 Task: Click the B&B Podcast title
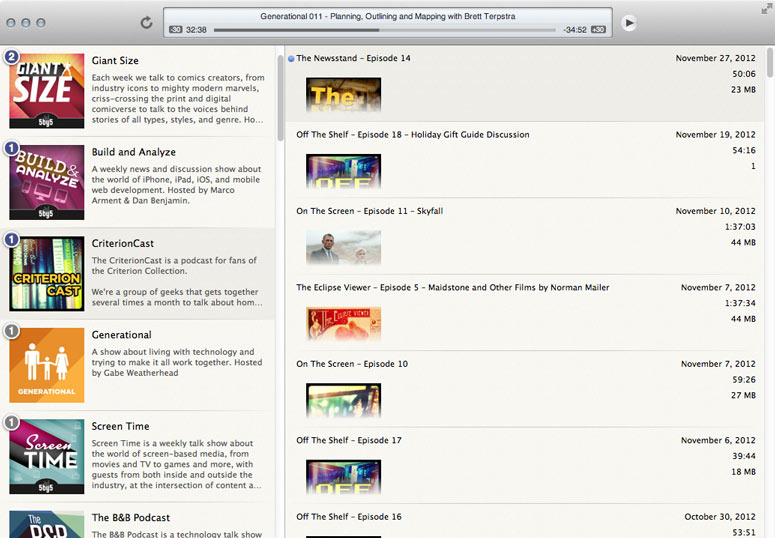[x=131, y=518]
